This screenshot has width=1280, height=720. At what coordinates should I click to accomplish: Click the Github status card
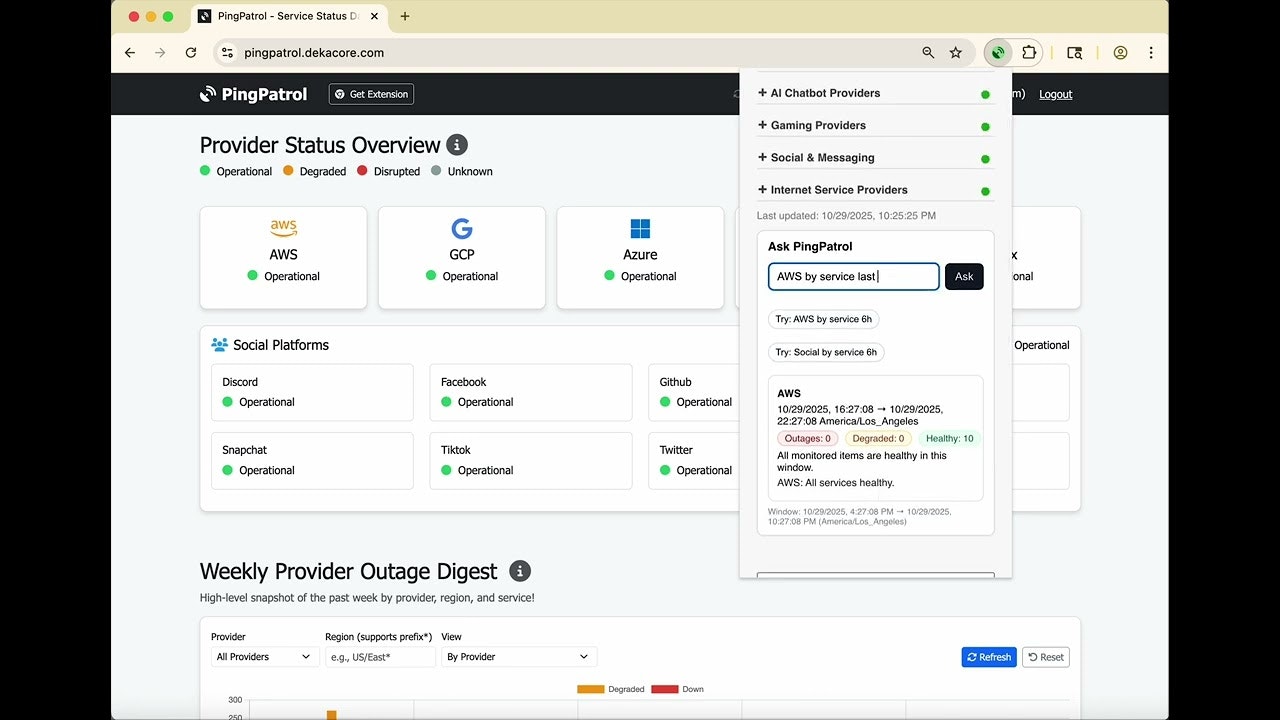(694, 392)
